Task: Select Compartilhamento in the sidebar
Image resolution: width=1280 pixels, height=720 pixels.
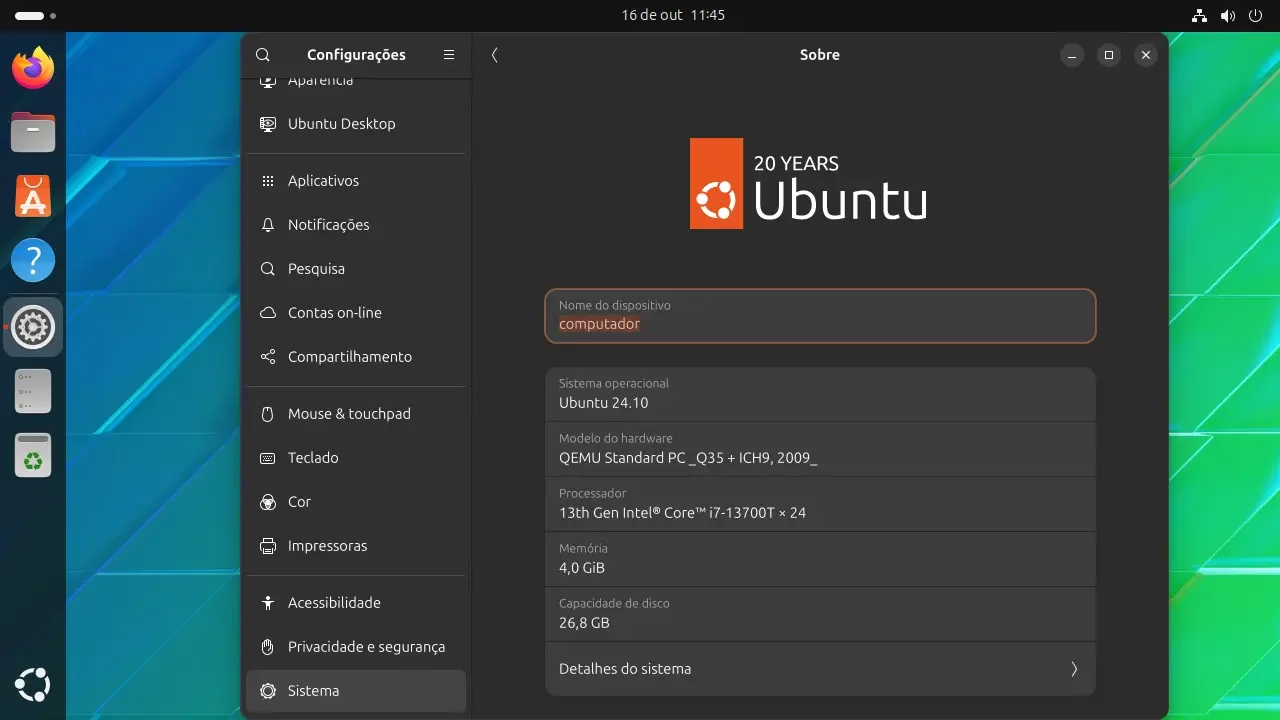Action: point(356,357)
